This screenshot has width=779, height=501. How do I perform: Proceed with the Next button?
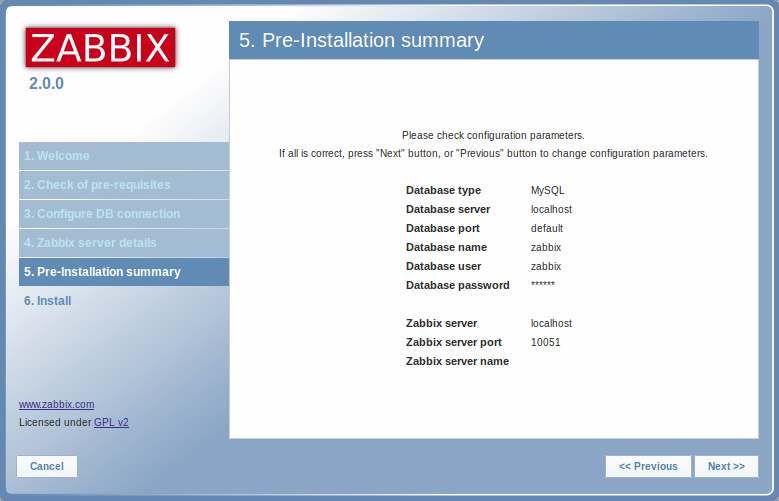726,466
